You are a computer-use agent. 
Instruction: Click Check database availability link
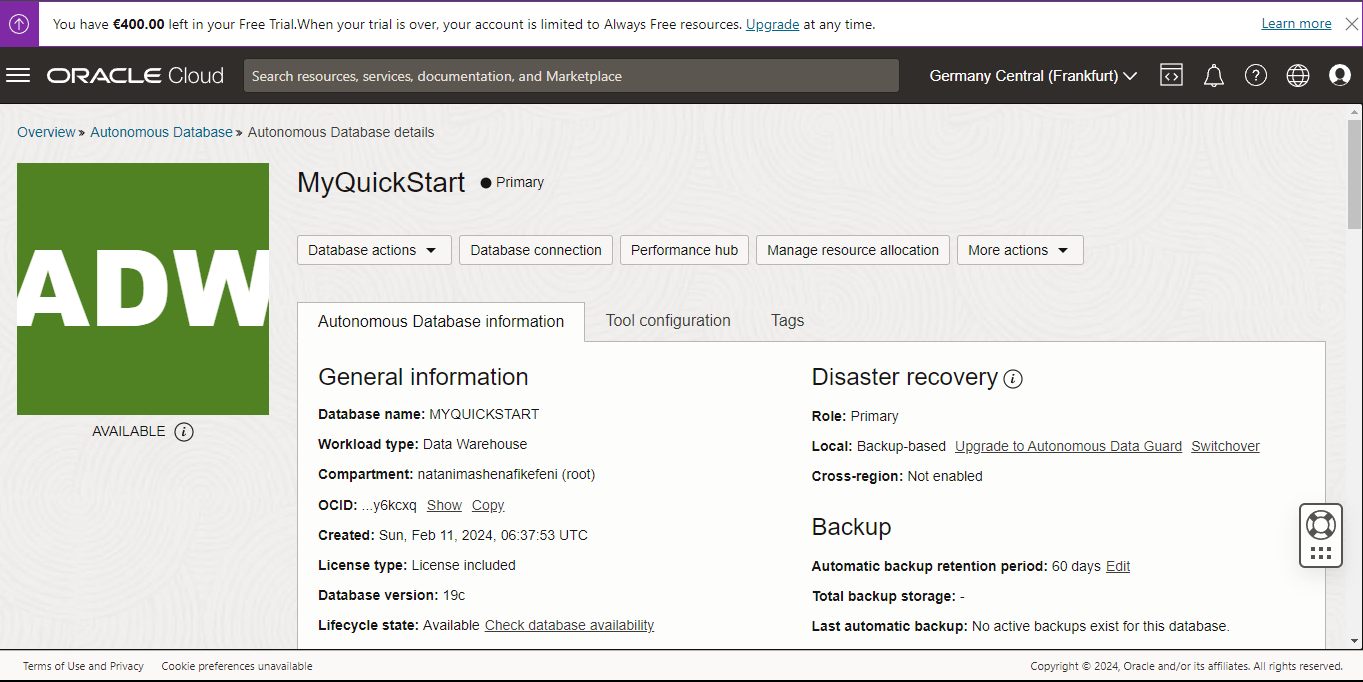[569, 625]
